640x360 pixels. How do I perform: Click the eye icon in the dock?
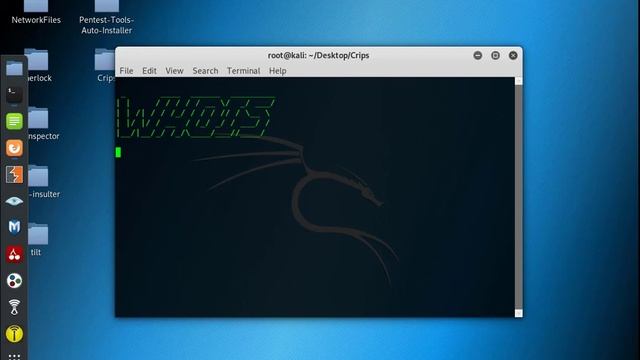coord(14,201)
